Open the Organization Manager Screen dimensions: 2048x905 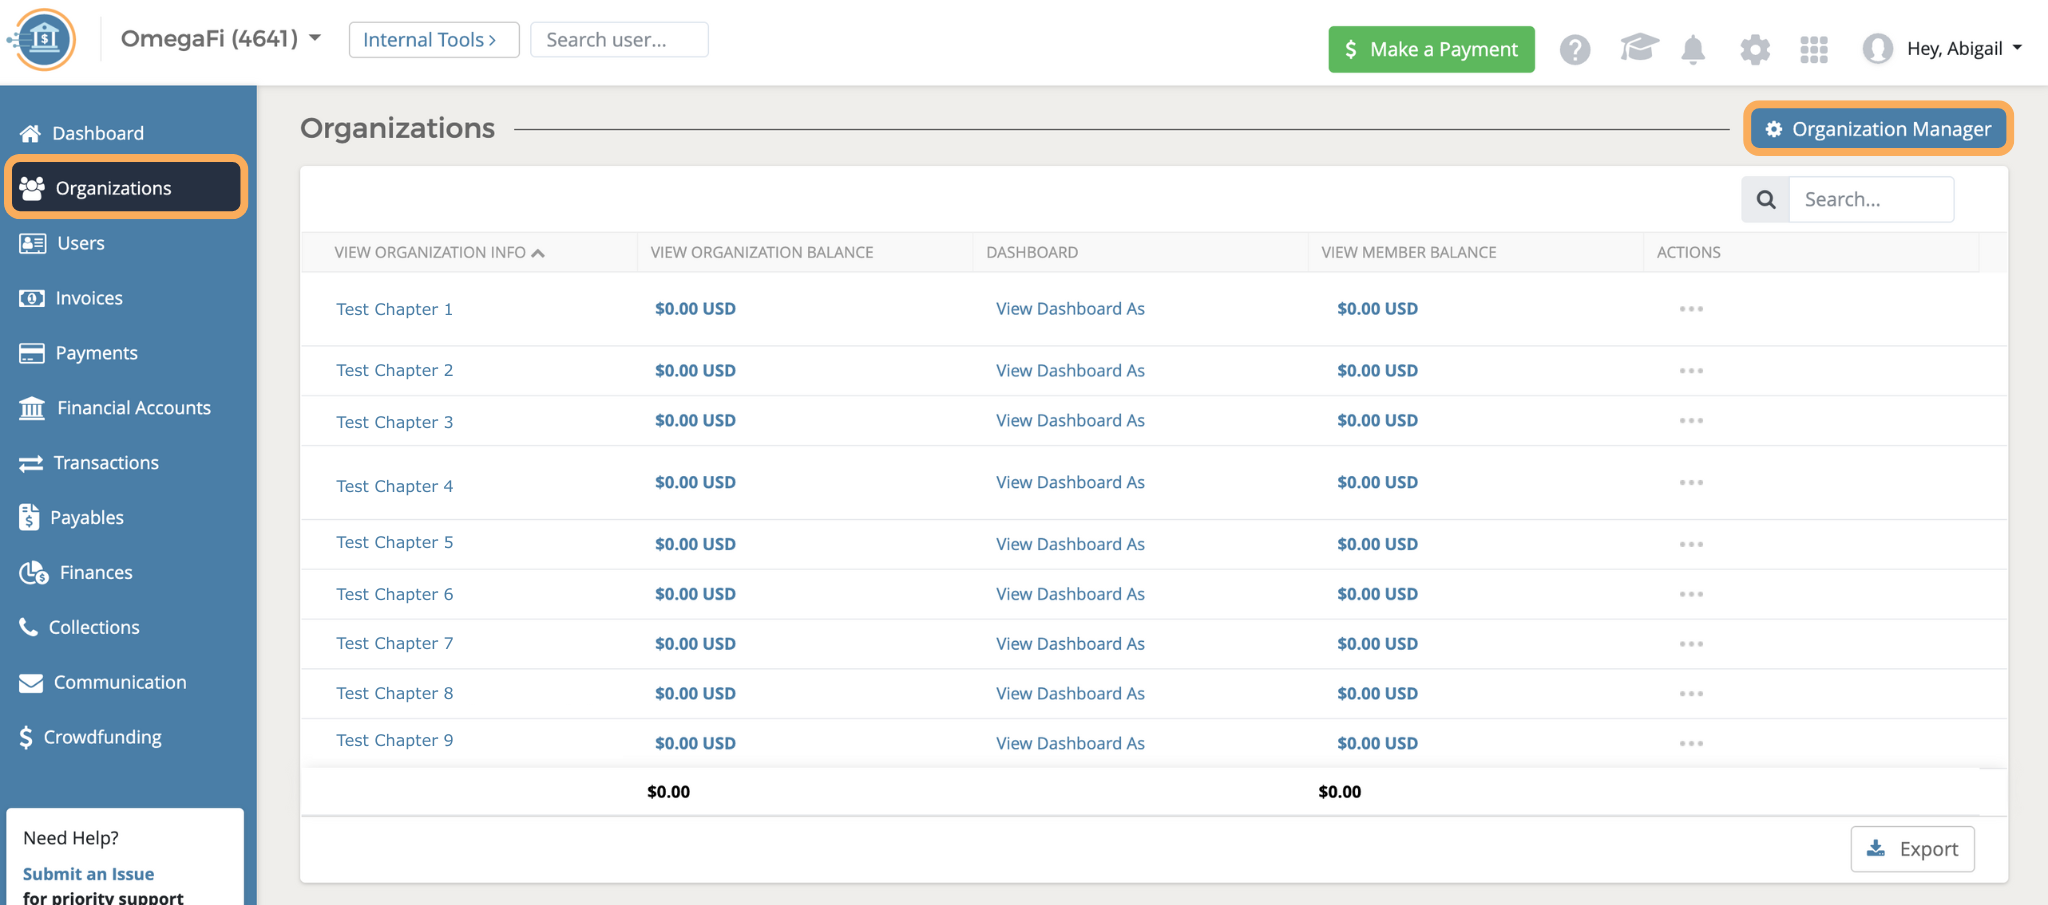coord(1878,129)
